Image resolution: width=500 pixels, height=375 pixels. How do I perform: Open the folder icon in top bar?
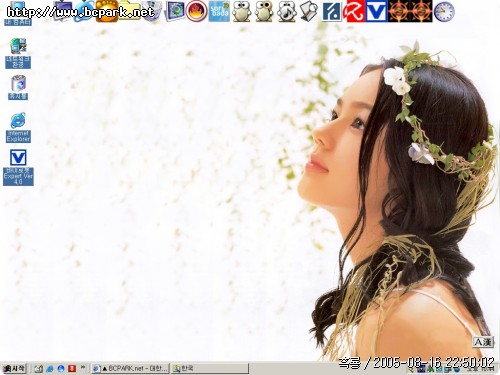[x=129, y=11]
